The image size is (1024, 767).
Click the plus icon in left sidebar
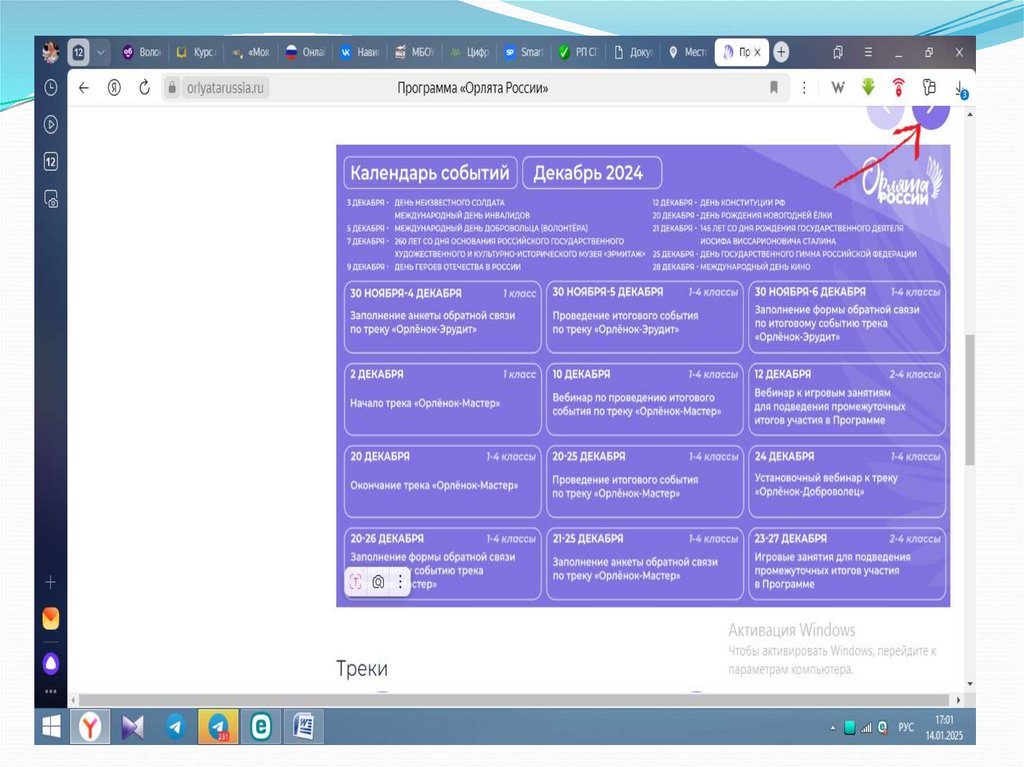tap(50, 581)
